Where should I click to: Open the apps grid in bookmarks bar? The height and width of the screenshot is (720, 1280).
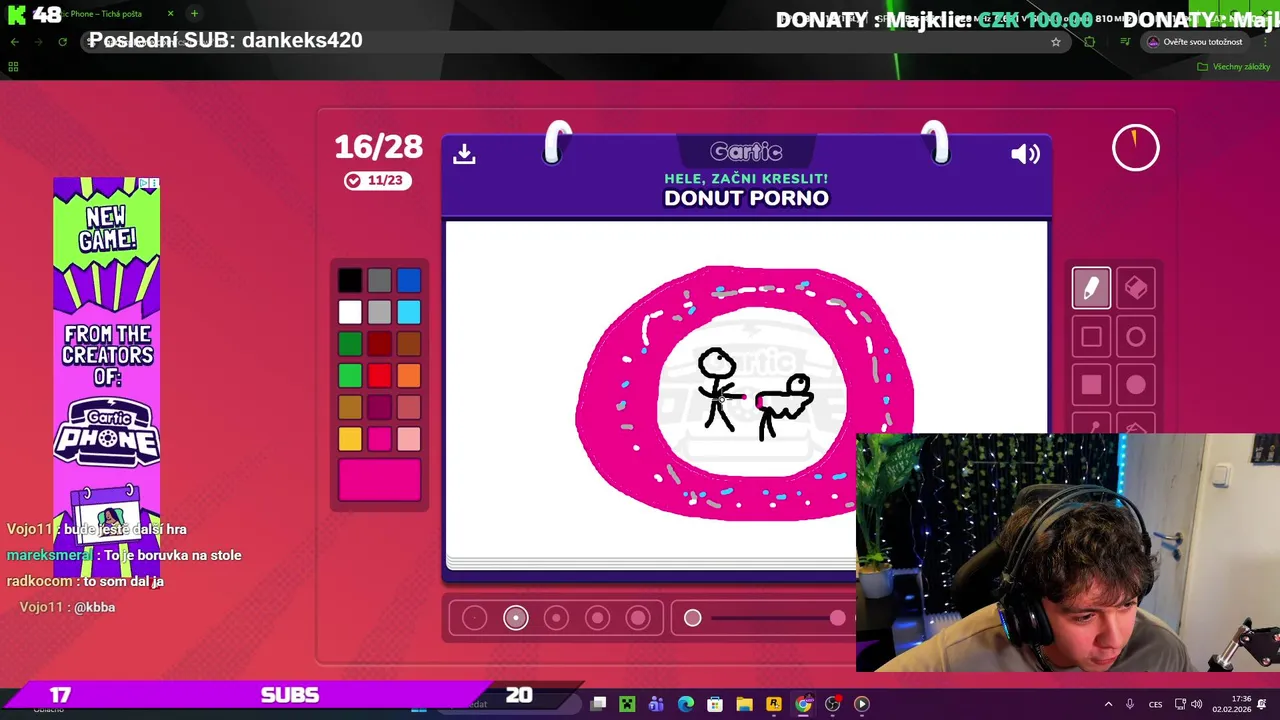(x=13, y=67)
